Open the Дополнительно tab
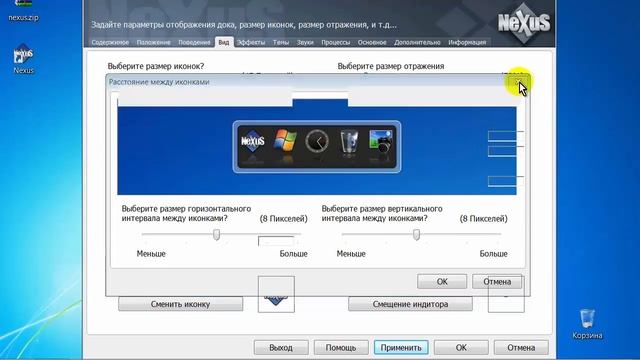640x360 pixels. [x=417, y=42]
